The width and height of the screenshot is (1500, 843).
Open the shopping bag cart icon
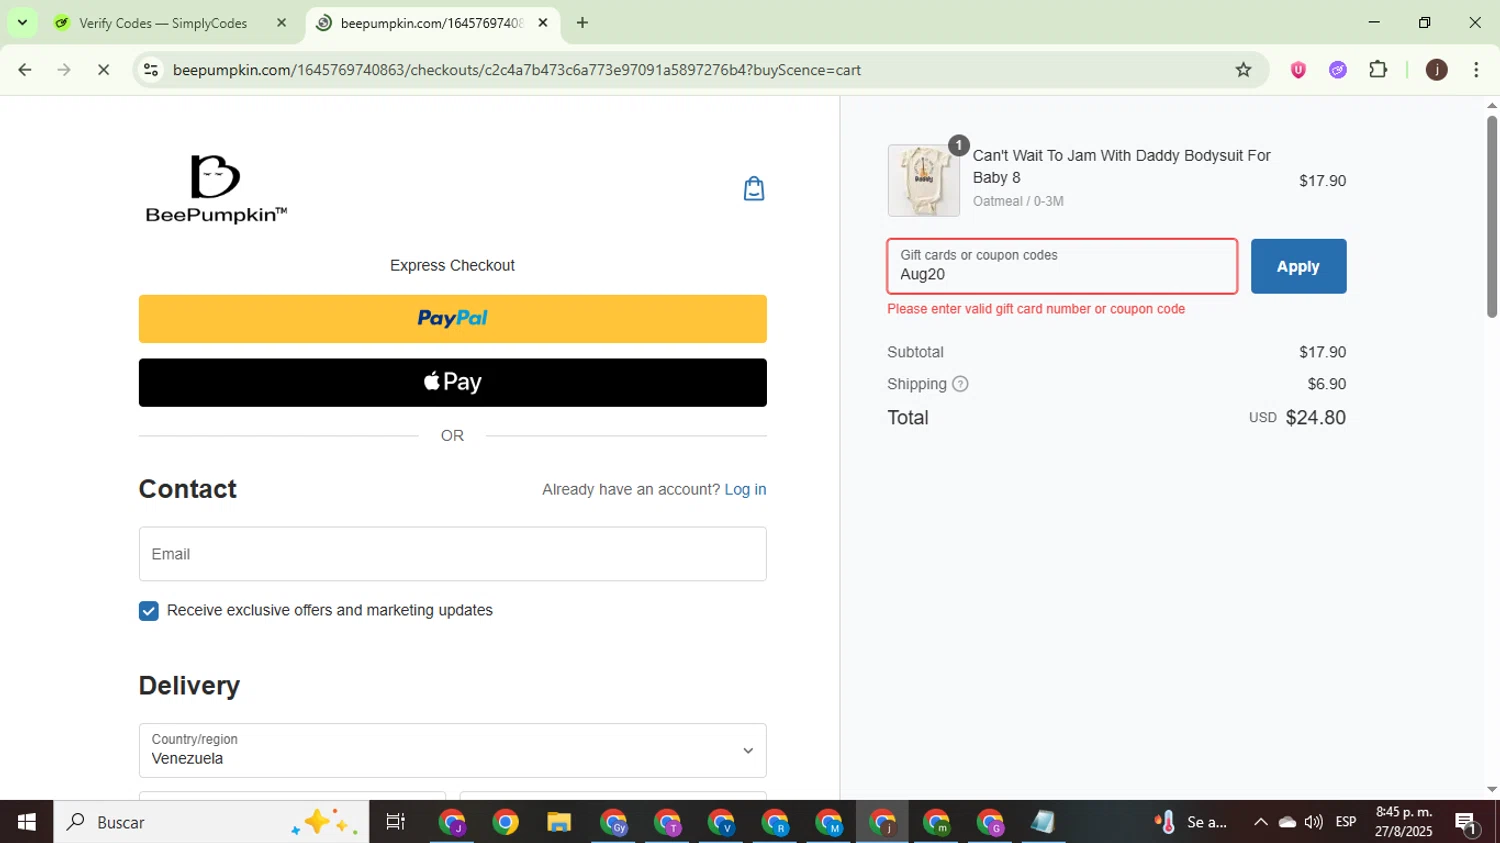[754, 188]
